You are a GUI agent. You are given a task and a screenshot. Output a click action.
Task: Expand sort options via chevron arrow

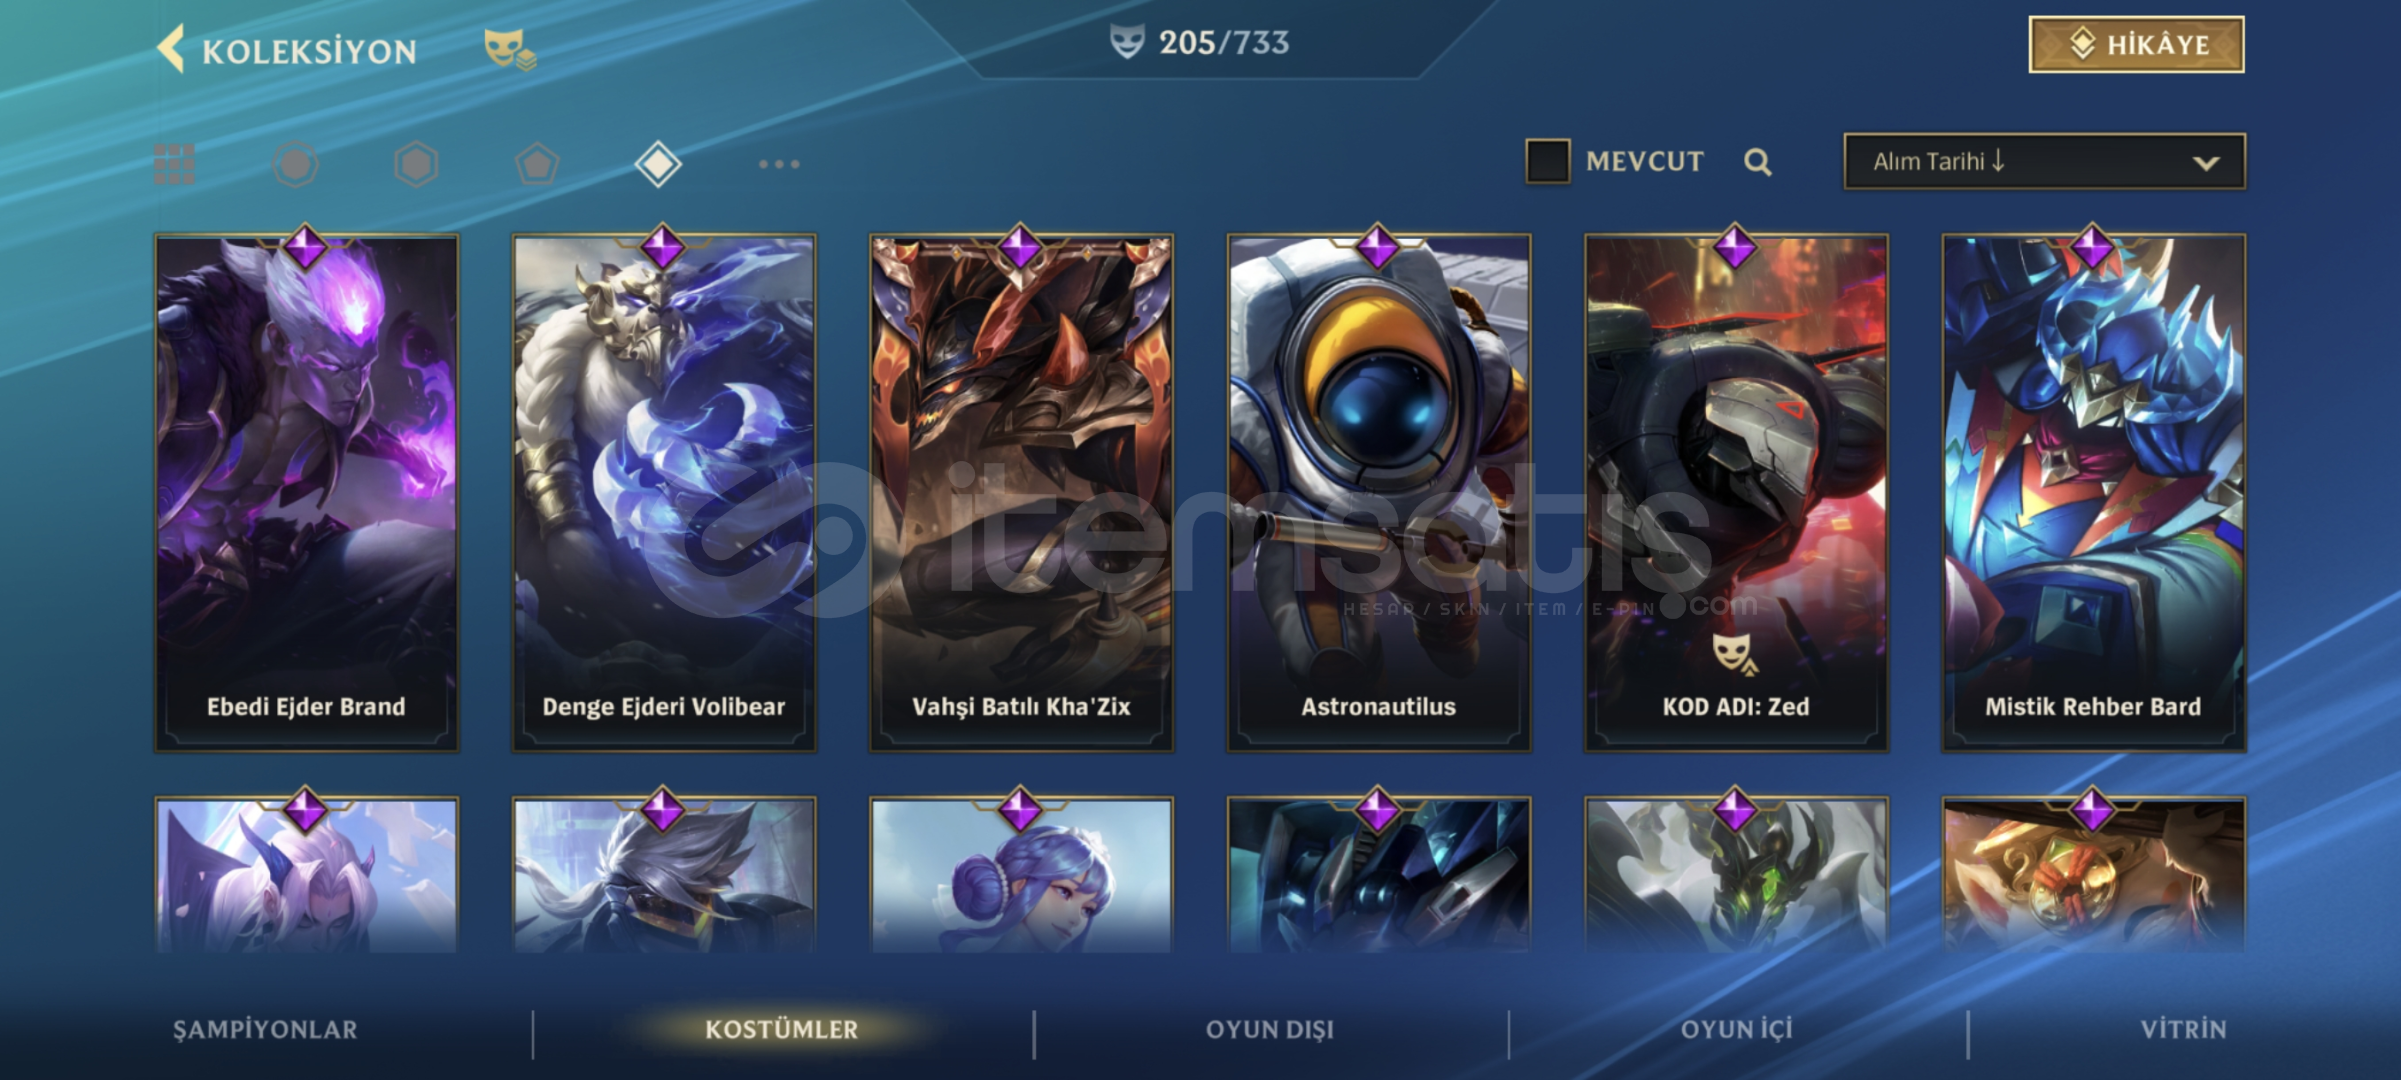pos(2206,163)
